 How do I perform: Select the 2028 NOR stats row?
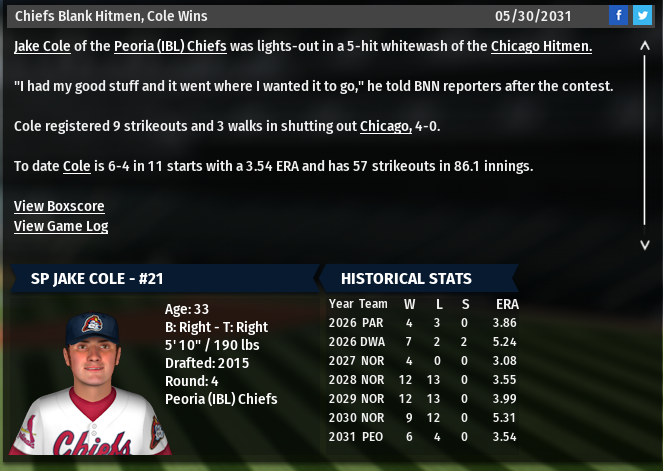(423, 380)
